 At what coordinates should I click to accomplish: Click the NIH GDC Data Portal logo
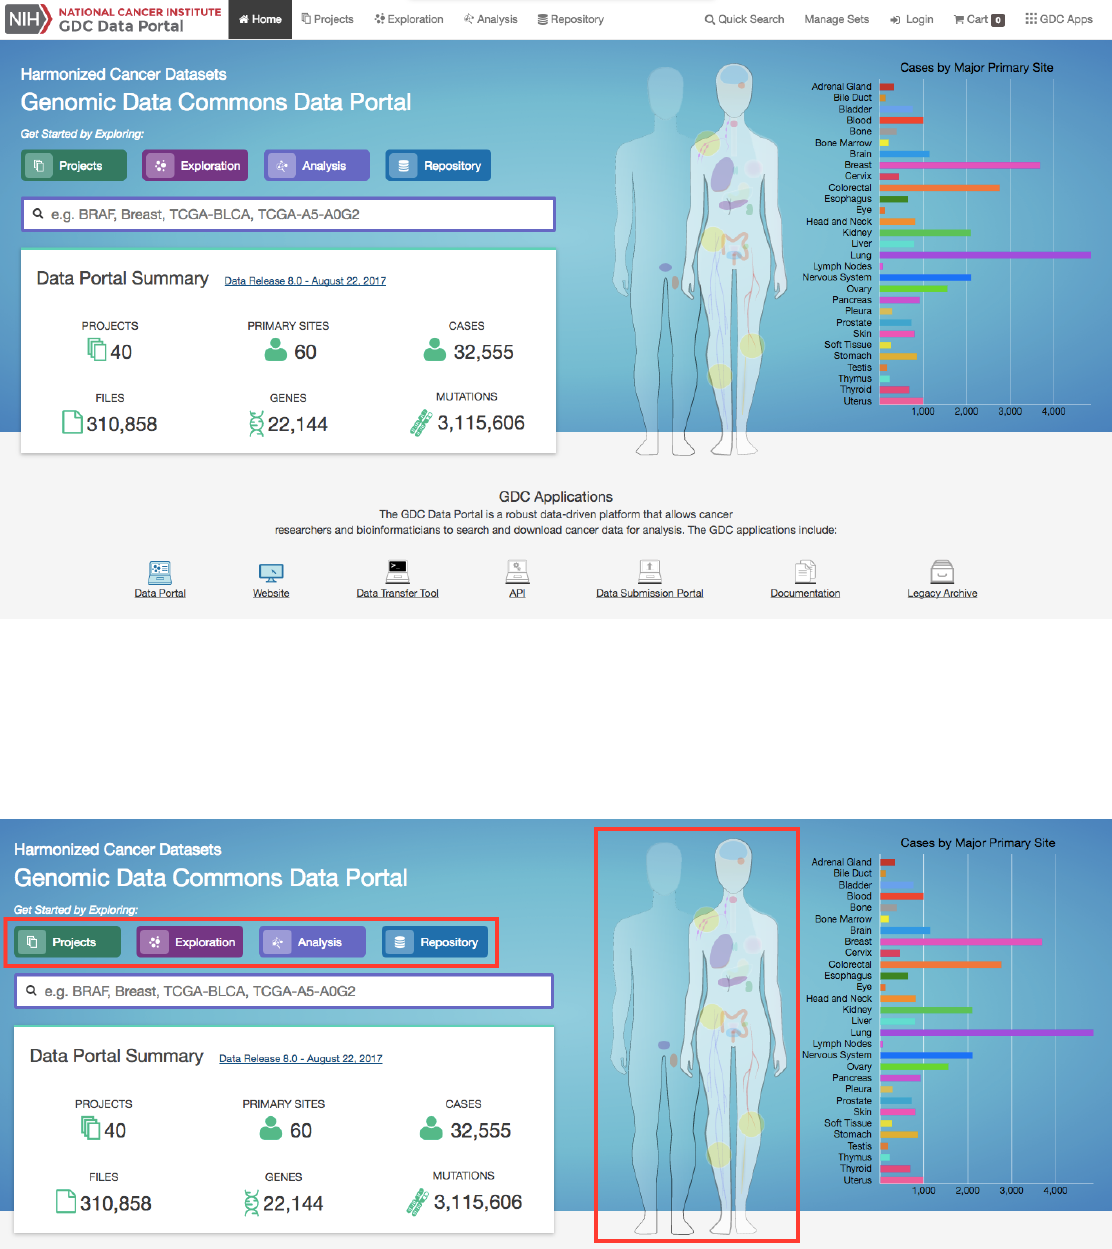[114, 19]
